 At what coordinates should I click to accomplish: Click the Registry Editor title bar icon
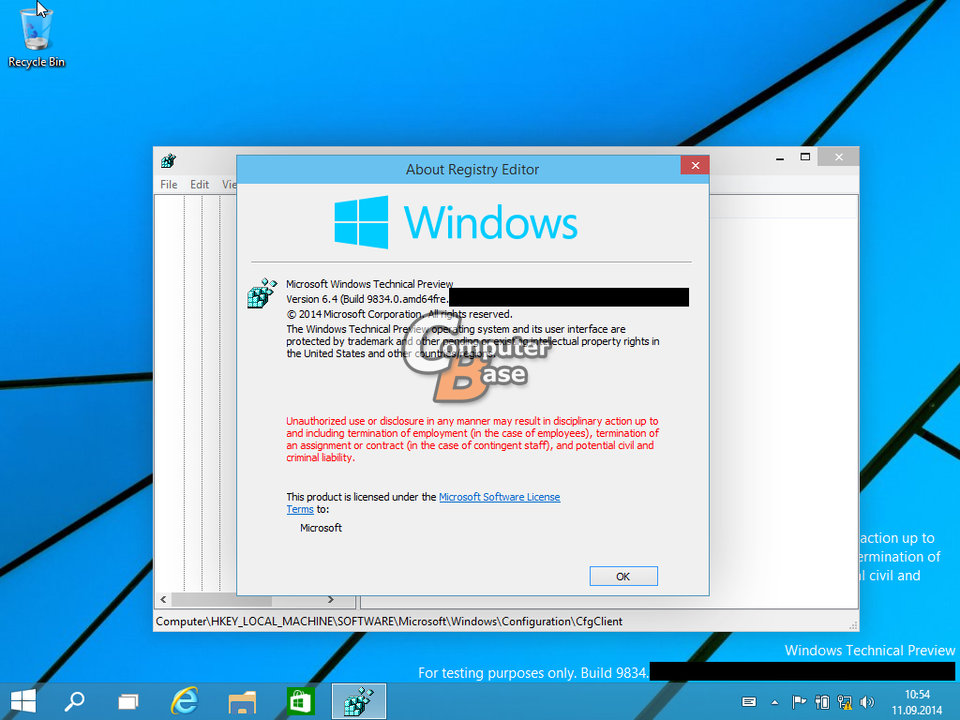168,160
